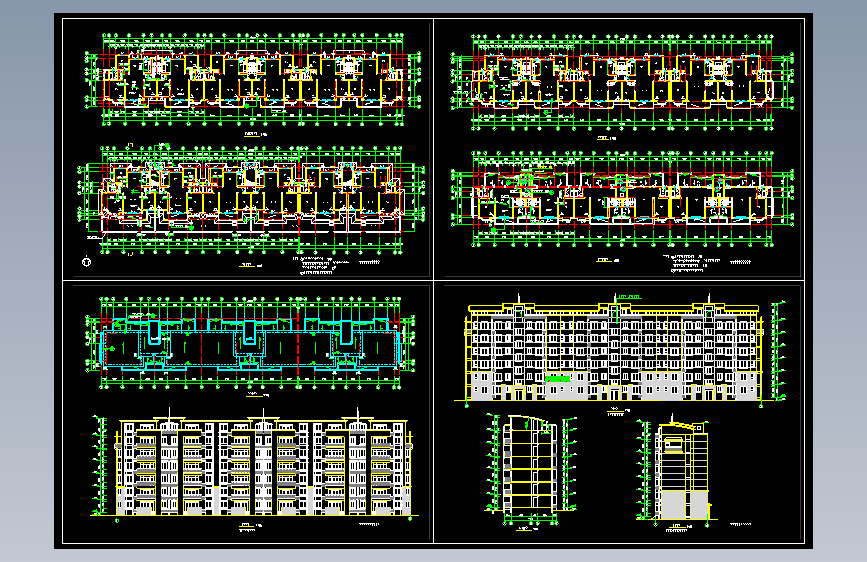This screenshot has height=562, width=867.
Task: Select the lower floor plan in top-left sheet
Action: 252,200
